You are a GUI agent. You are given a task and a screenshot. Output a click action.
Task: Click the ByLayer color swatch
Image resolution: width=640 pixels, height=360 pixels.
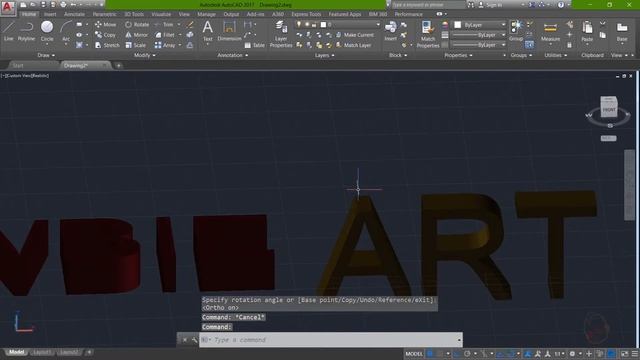click(458, 25)
